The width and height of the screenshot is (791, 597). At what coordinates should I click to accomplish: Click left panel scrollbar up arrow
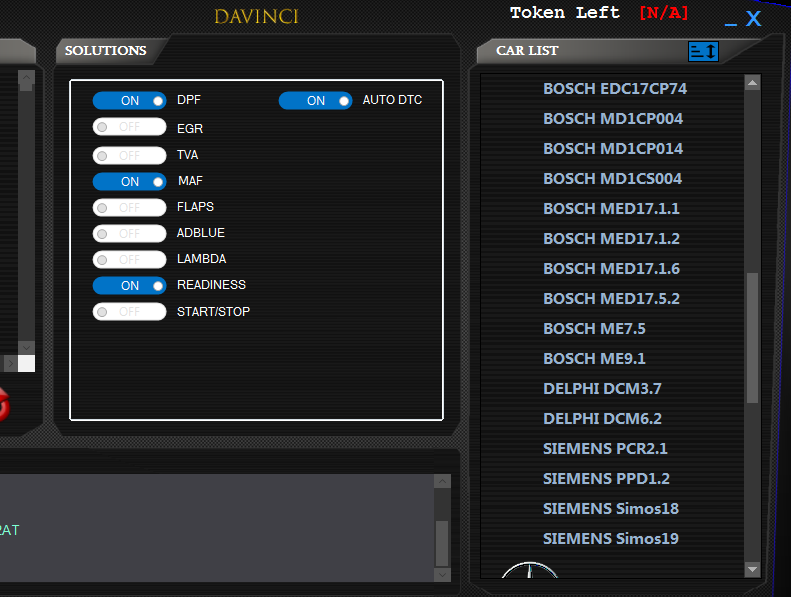coord(26,77)
